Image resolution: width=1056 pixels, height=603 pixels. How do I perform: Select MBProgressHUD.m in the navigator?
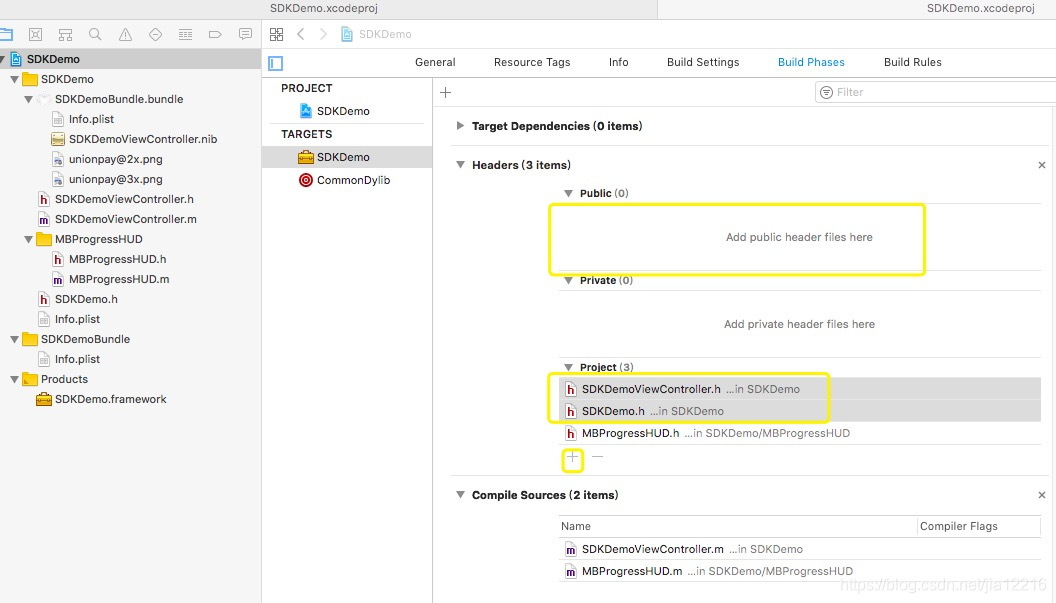pyautogui.click(x=119, y=279)
